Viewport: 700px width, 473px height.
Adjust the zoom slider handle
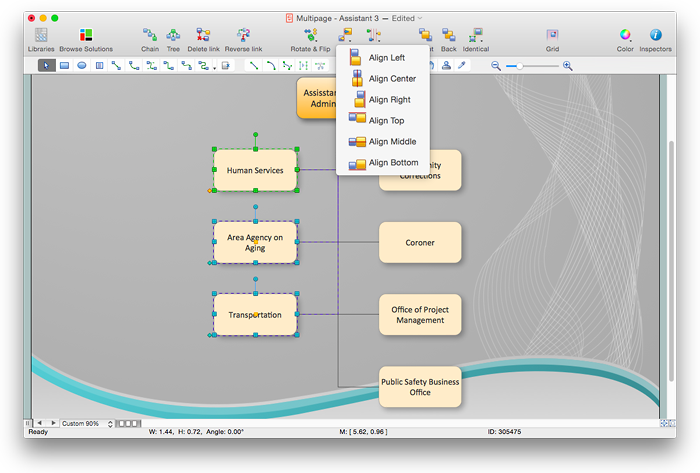coord(520,66)
